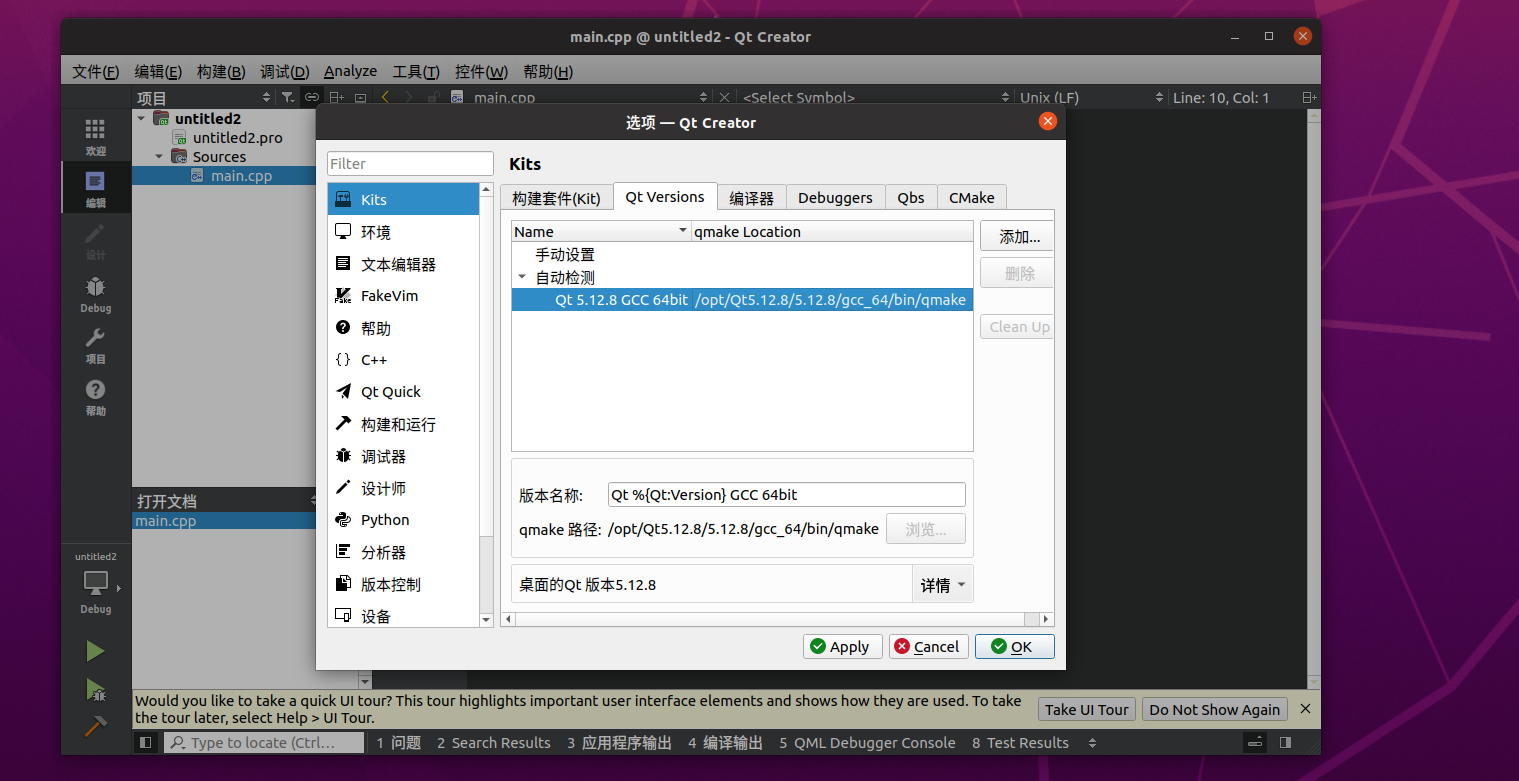Switch to 构建套件(Kit) tab
This screenshot has height=781, width=1519.
click(556, 198)
